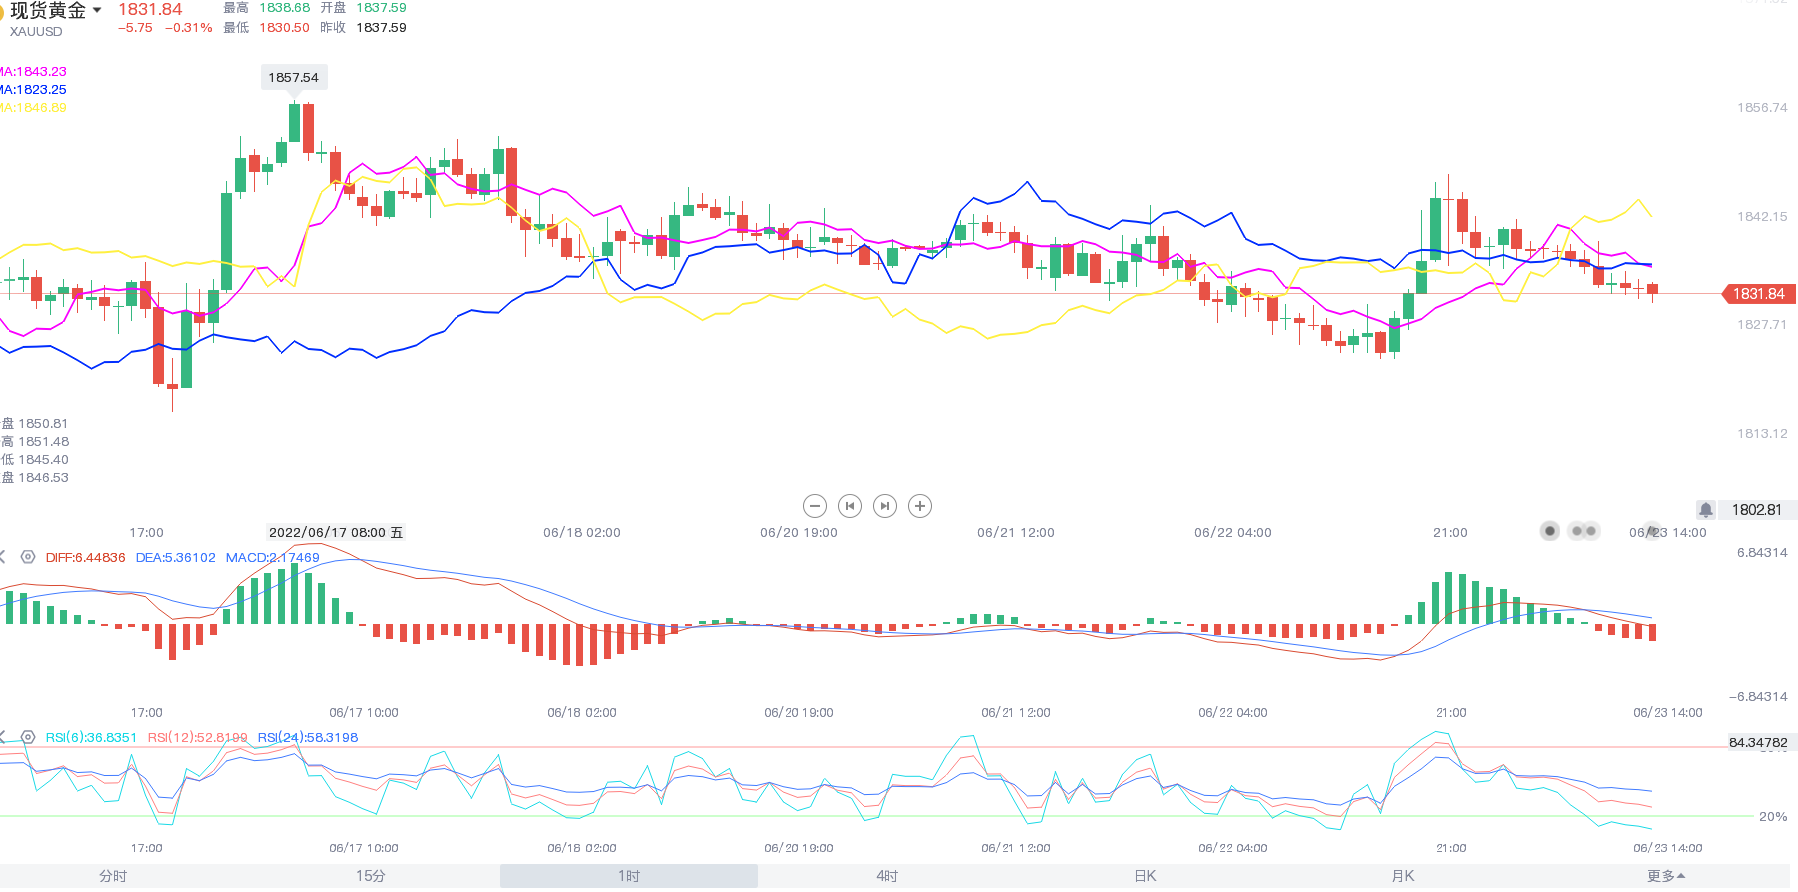Screen dimensions: 1798x892
Task: Click the MACD:2.17469 indicator value
Action: (x=273, y=558)
